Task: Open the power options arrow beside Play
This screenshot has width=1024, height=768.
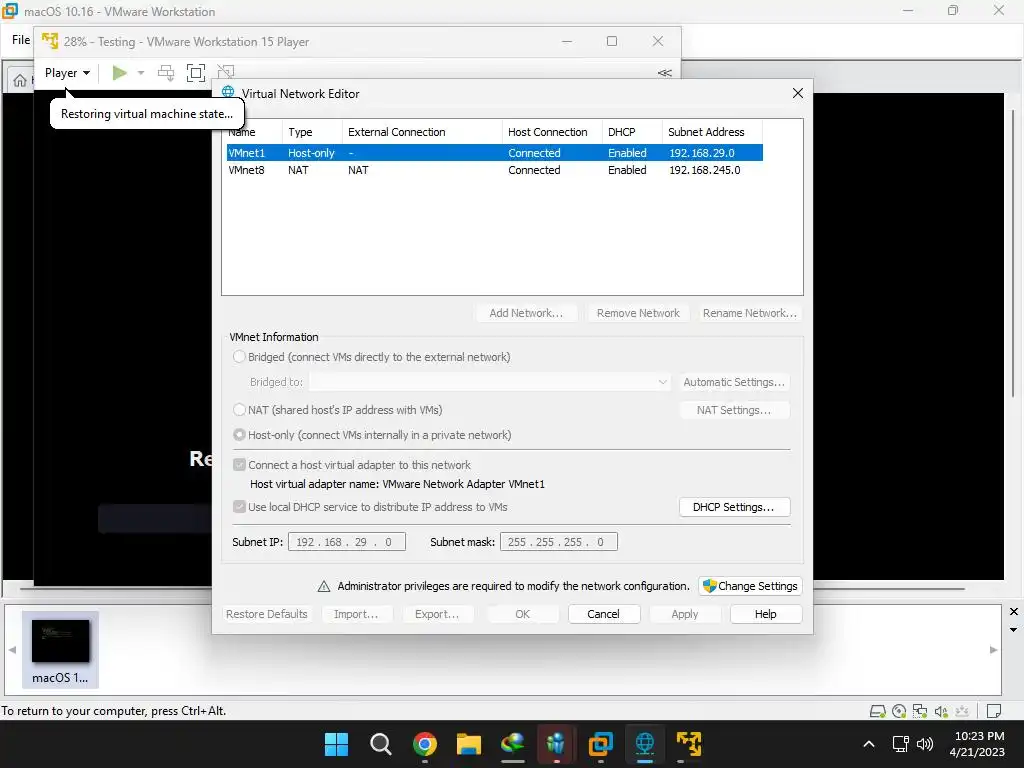Action: 140,73
